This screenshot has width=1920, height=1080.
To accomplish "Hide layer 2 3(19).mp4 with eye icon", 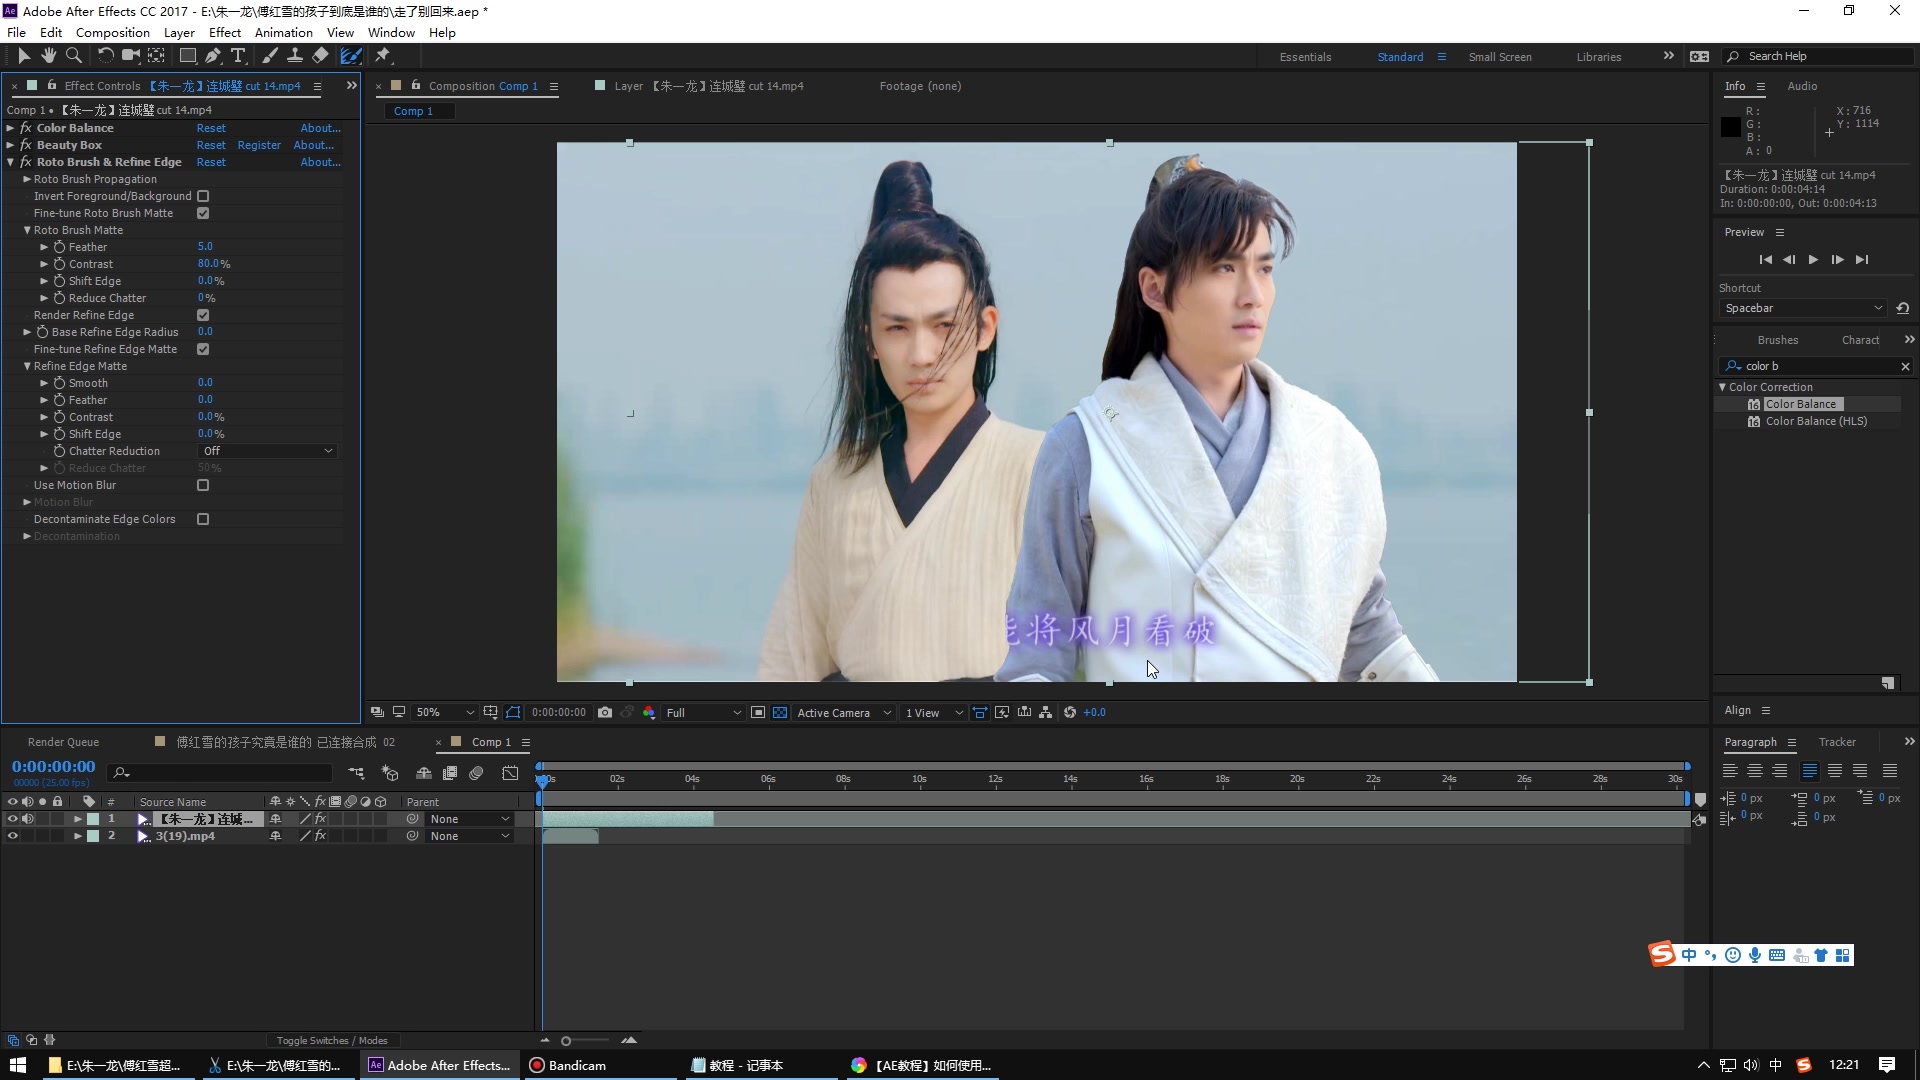I will [12, 836].
